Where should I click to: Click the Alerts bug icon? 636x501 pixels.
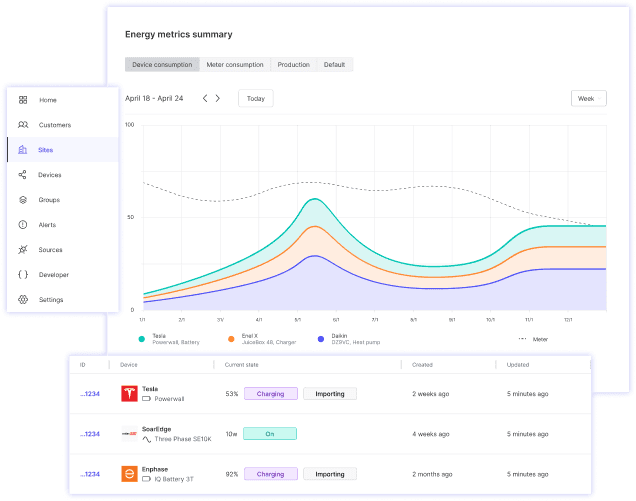[23, 225]
